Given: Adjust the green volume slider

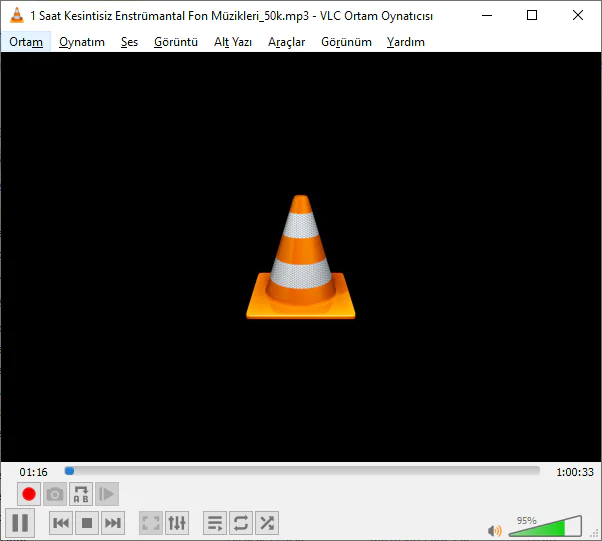Looking at the screenshot, I should (x=545, y=527).
